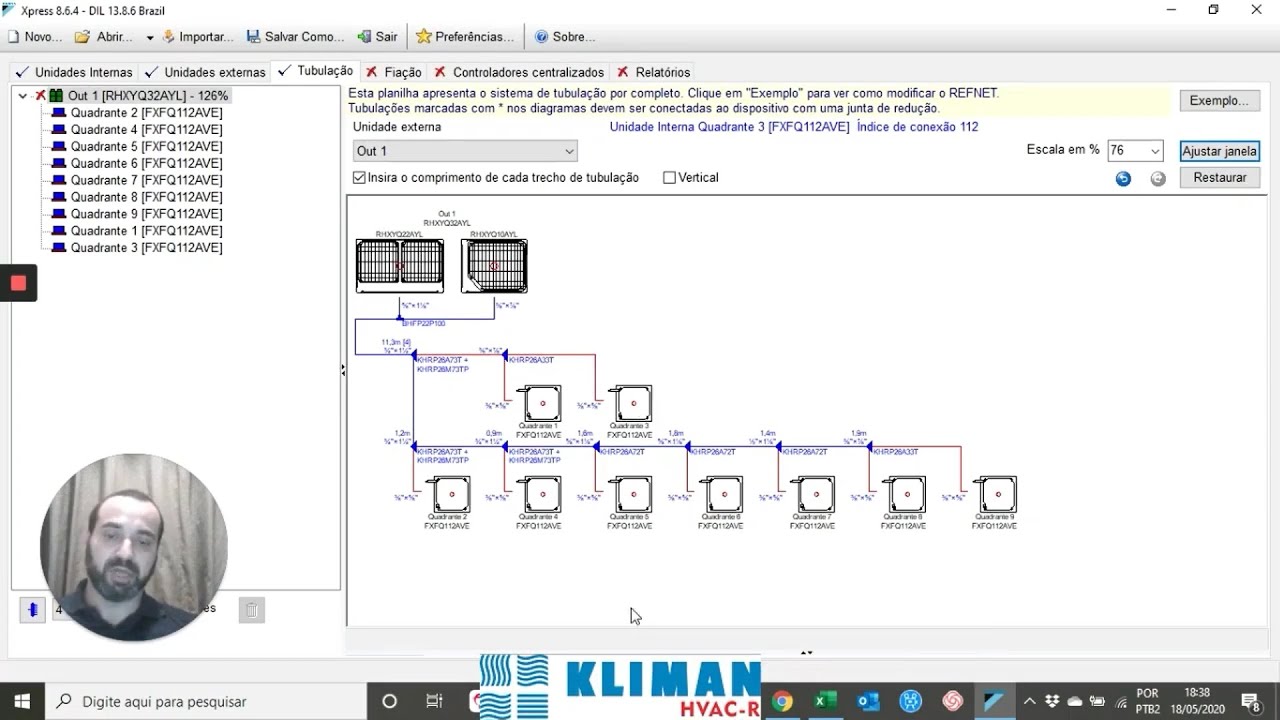Viewport: 1280px width, 720px height.
Task: Collapse the Out 1 tree node arrow
Action: tap(22, 96)
